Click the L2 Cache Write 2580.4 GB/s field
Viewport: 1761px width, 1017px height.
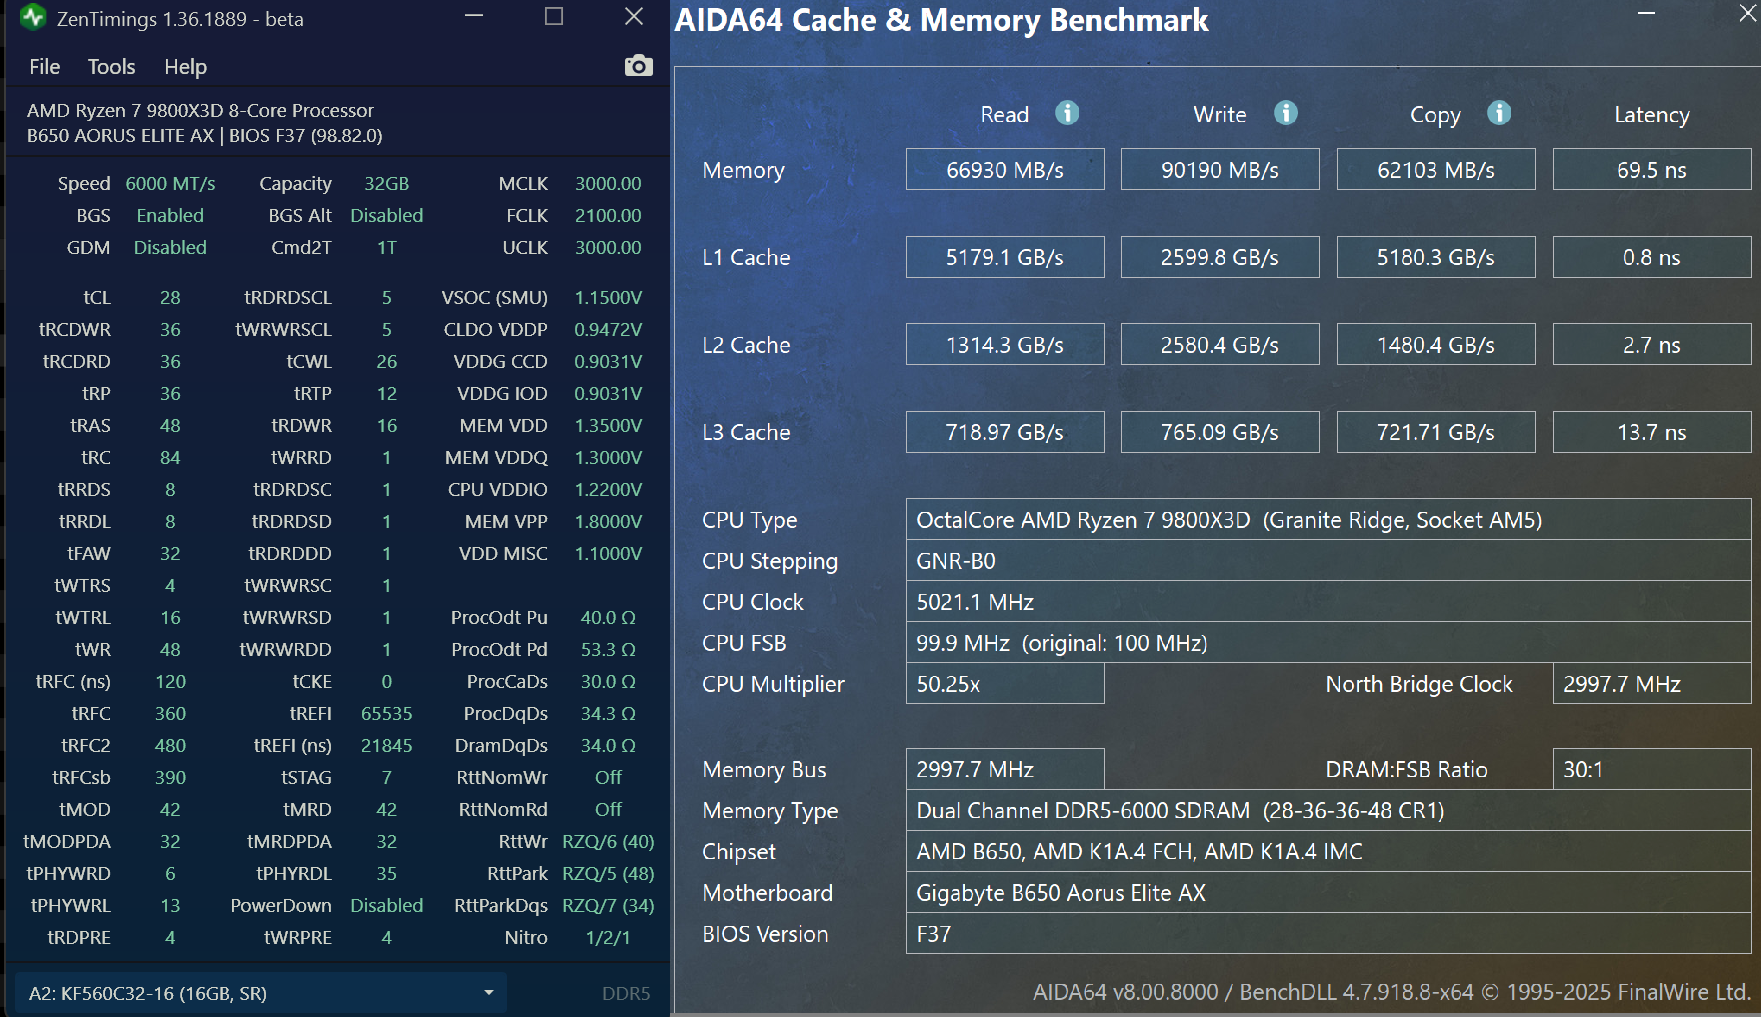[1220, 344]
